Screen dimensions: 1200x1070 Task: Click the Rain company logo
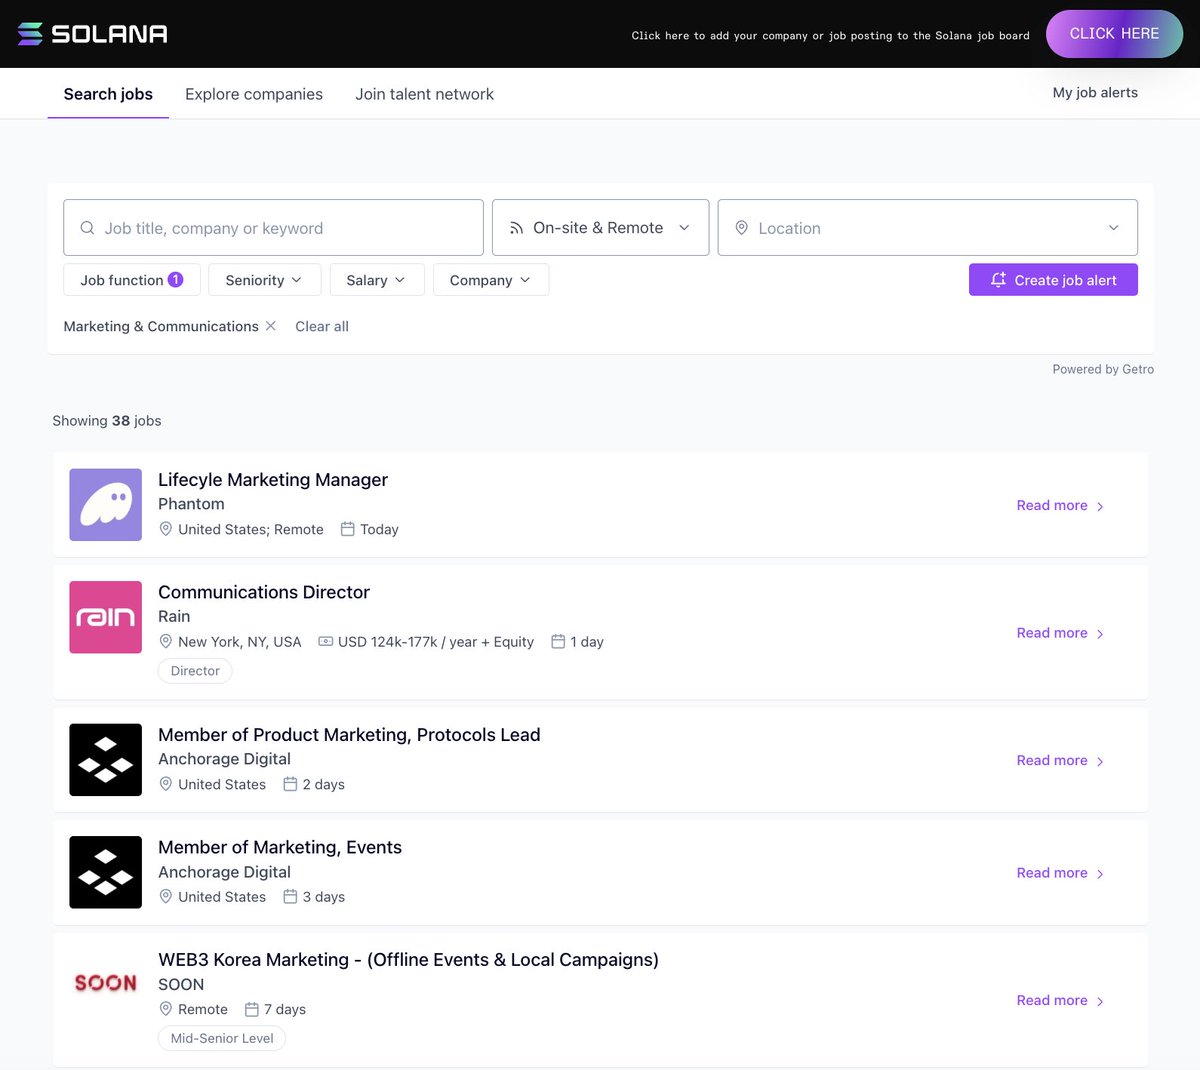pyautogui.click(x=105, y=616)
